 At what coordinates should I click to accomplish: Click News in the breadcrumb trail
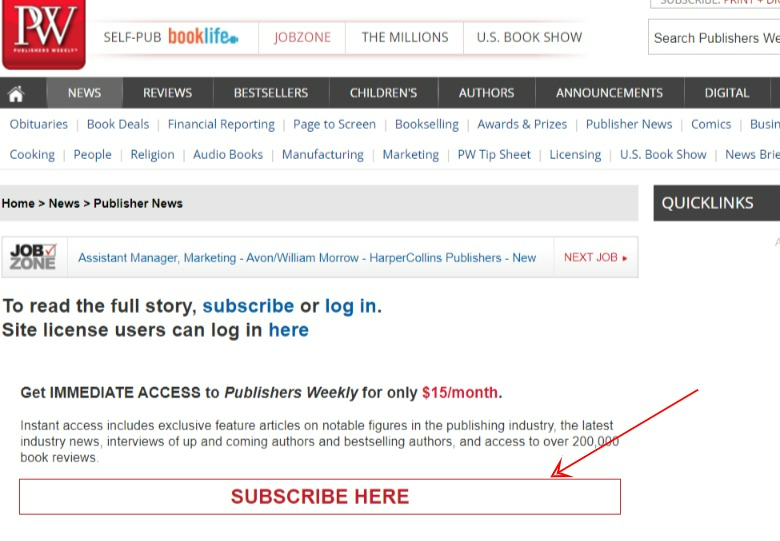[x=64, y=203]
